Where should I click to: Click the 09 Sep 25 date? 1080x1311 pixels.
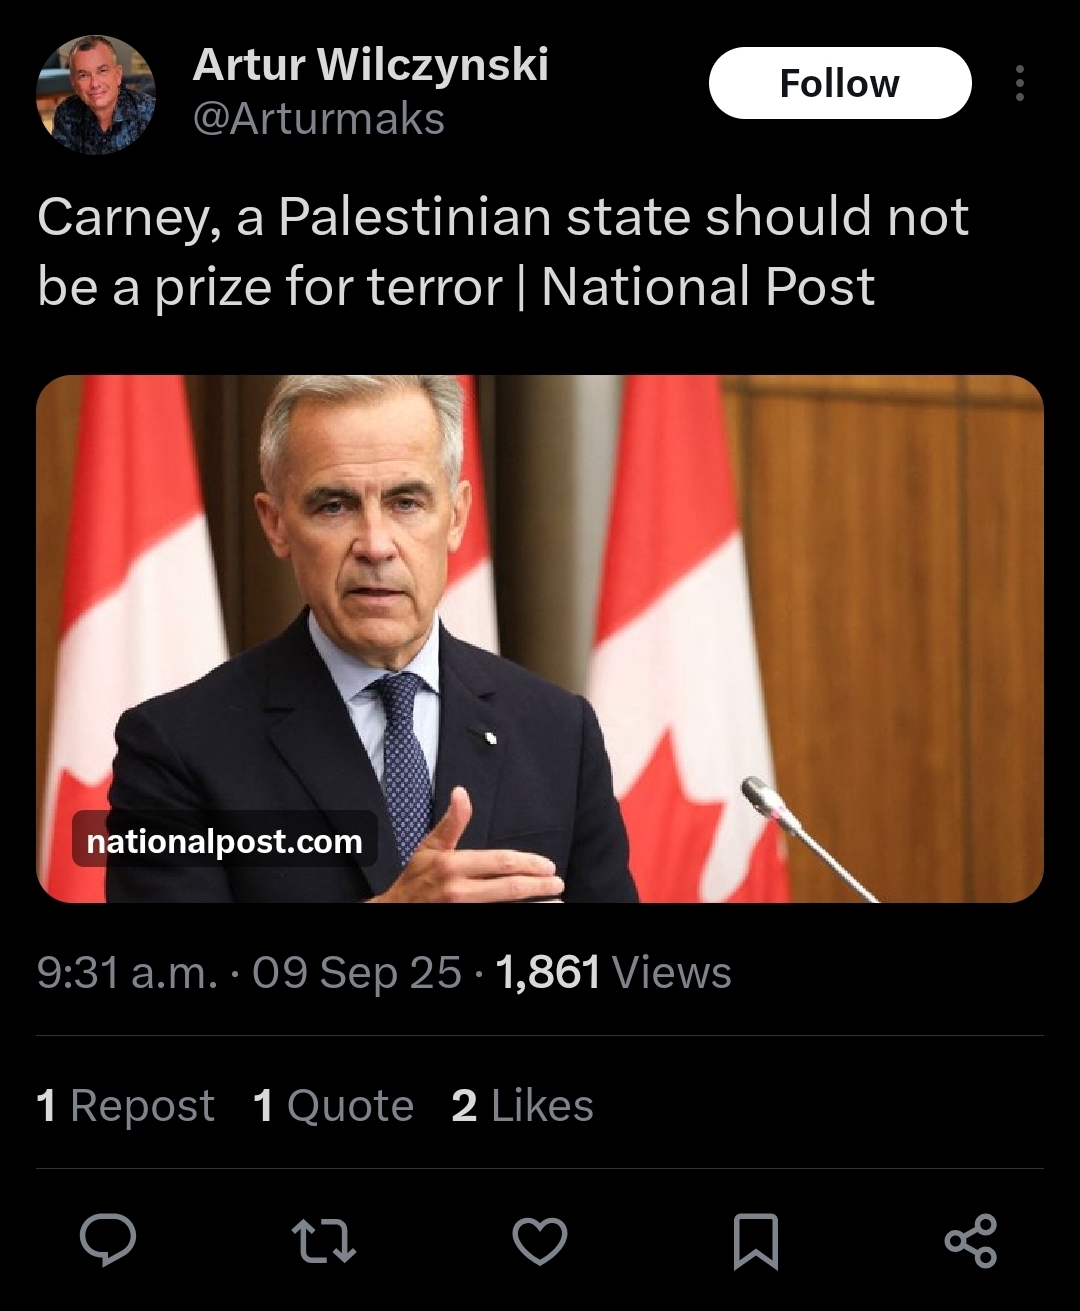point(357,972)
